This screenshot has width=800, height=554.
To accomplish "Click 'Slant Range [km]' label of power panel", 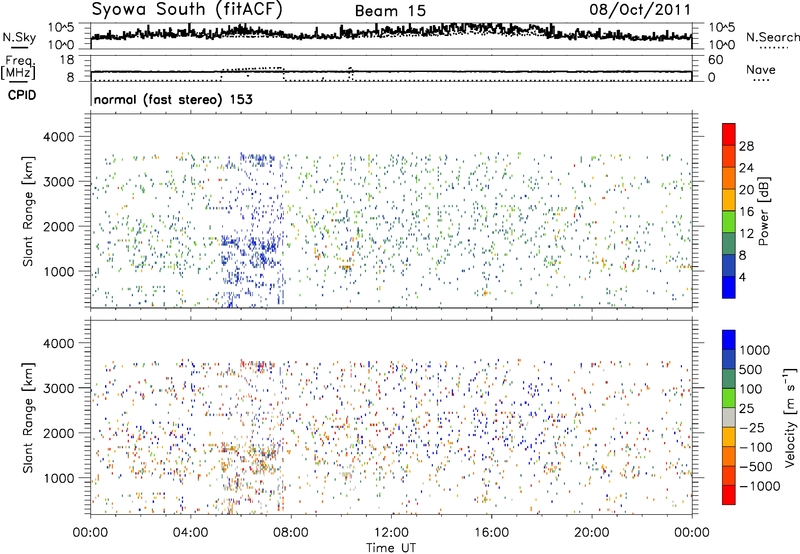I will click(28, 211).
